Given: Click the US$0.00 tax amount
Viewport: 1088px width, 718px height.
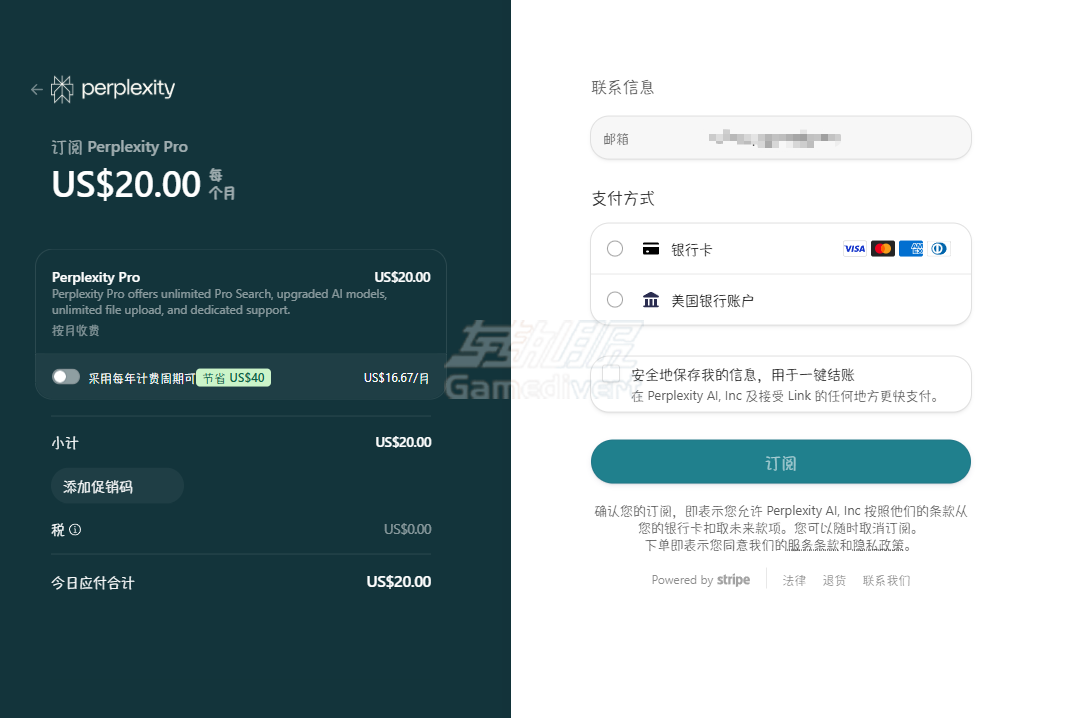Looking at the screenshot, I should click(407, 529).
